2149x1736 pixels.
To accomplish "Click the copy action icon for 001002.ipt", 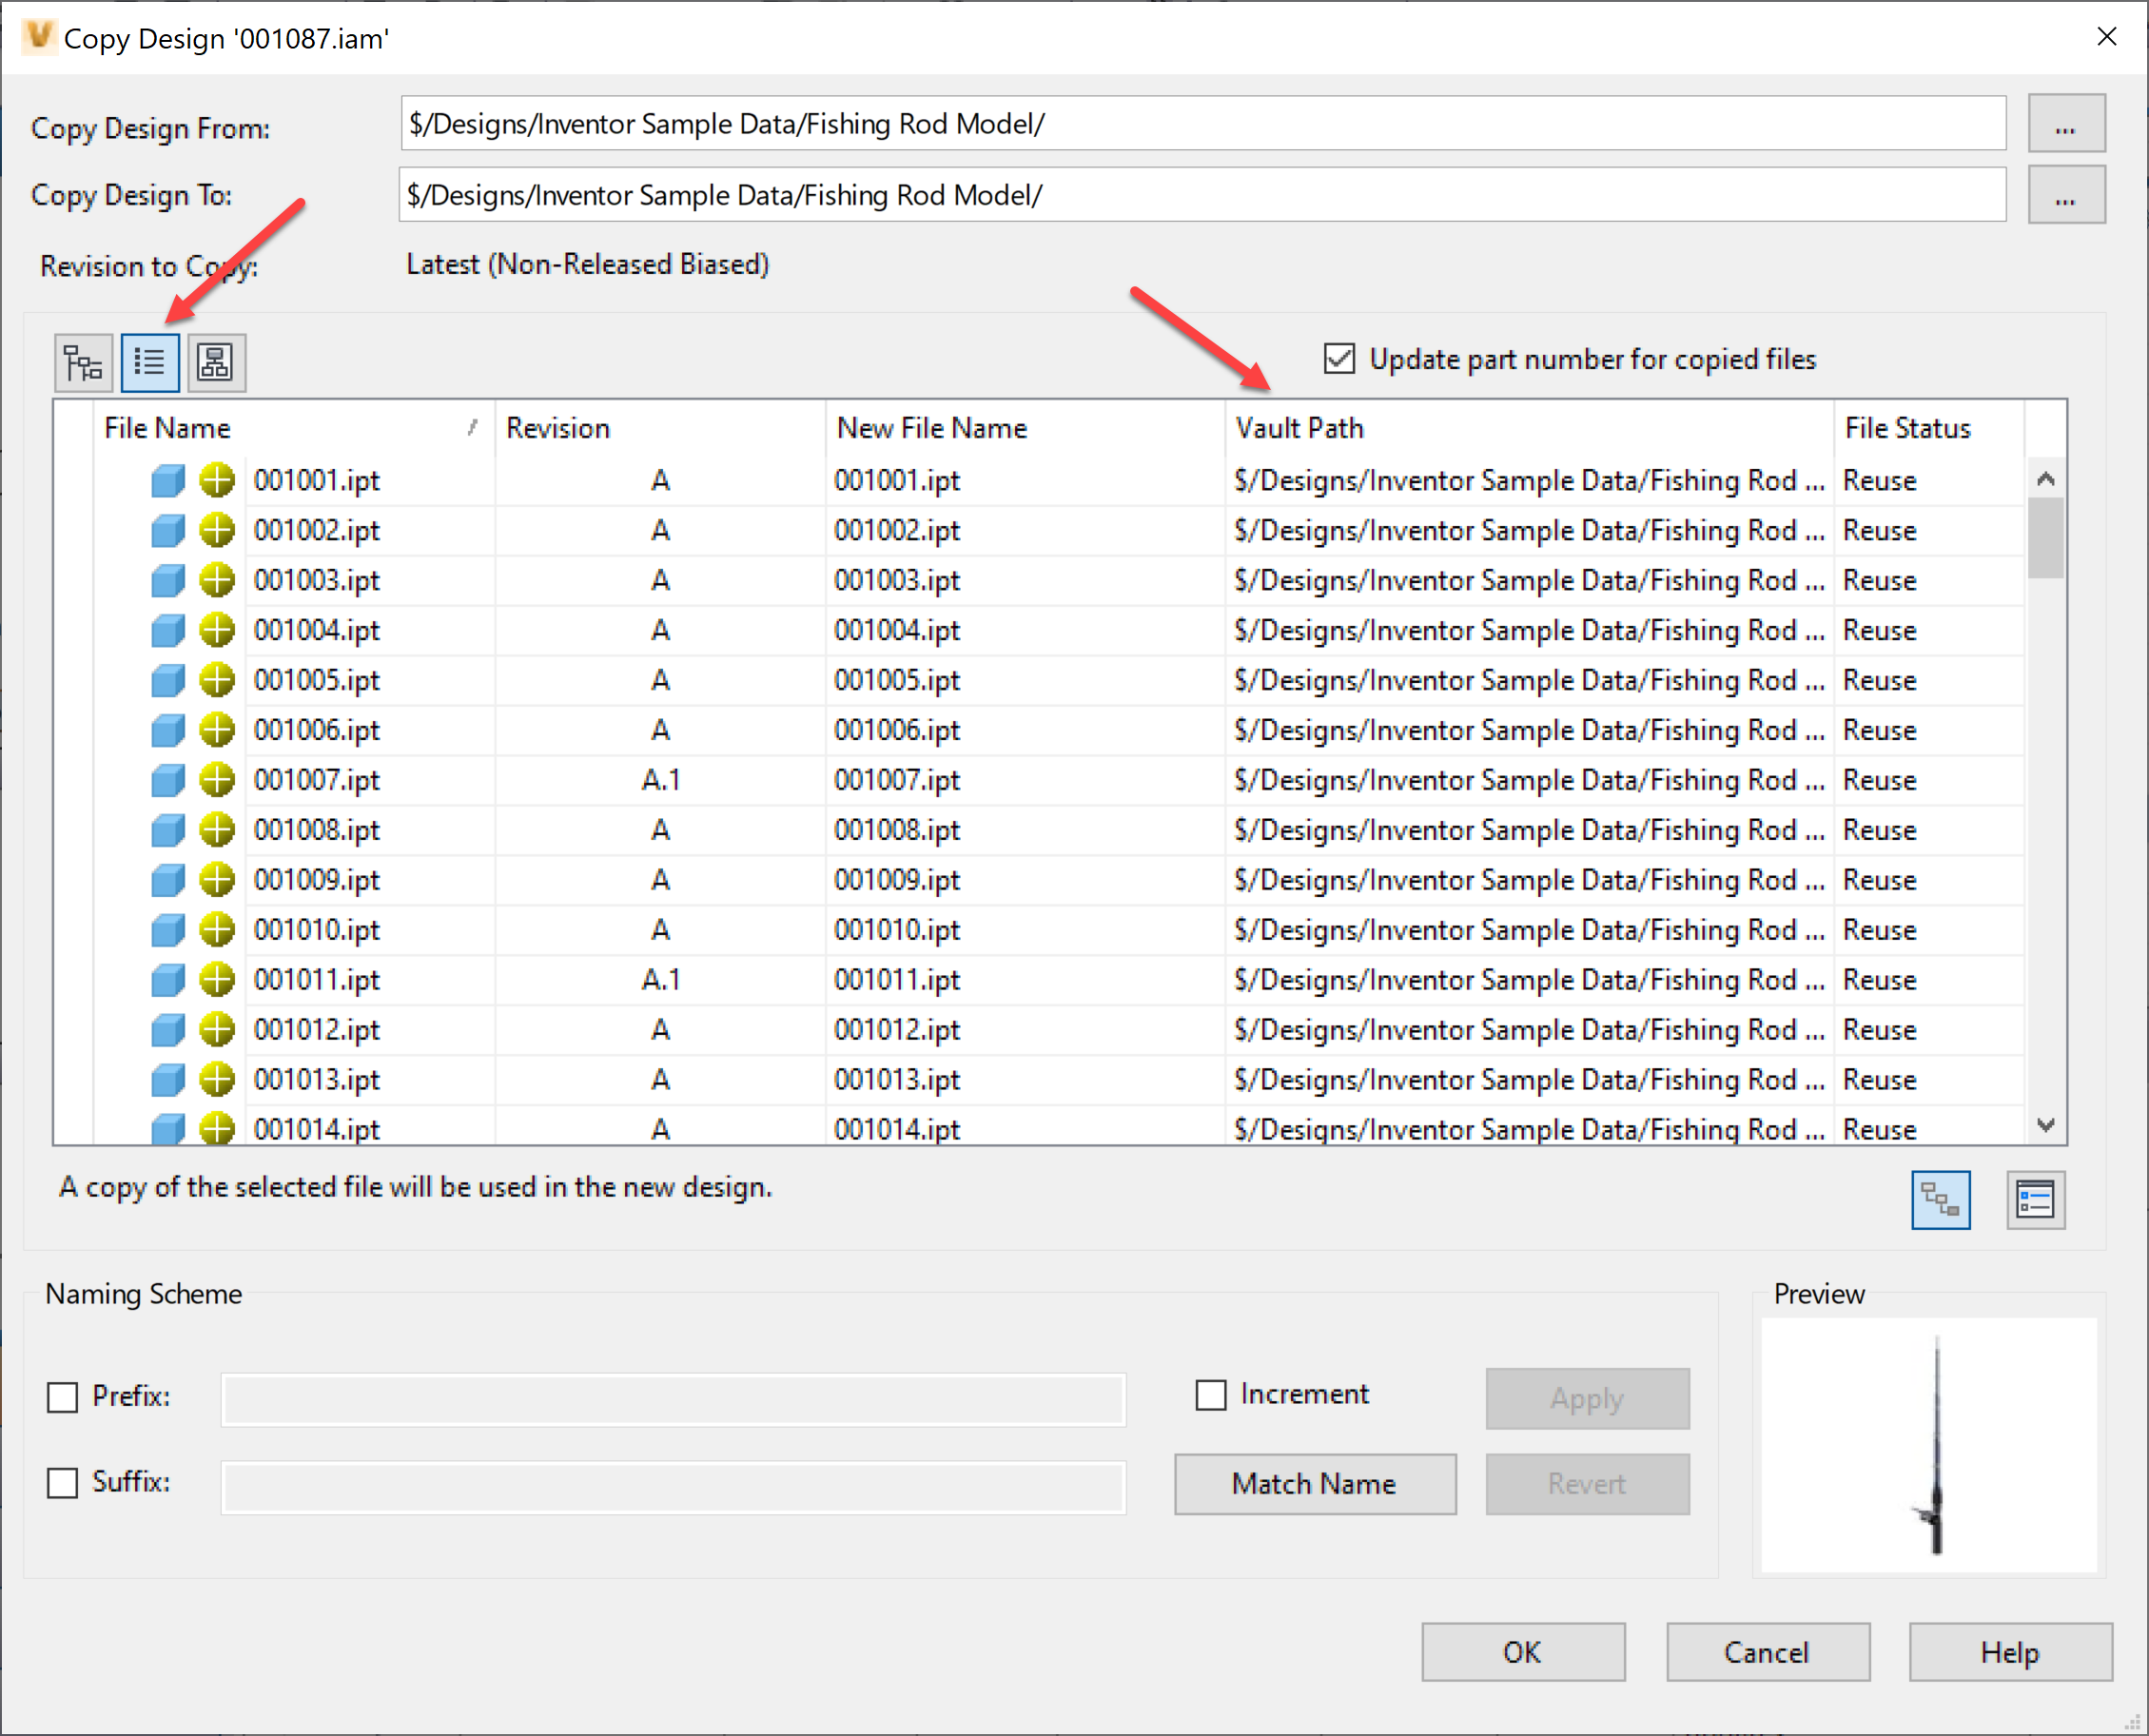I will [x=216, y=530].
